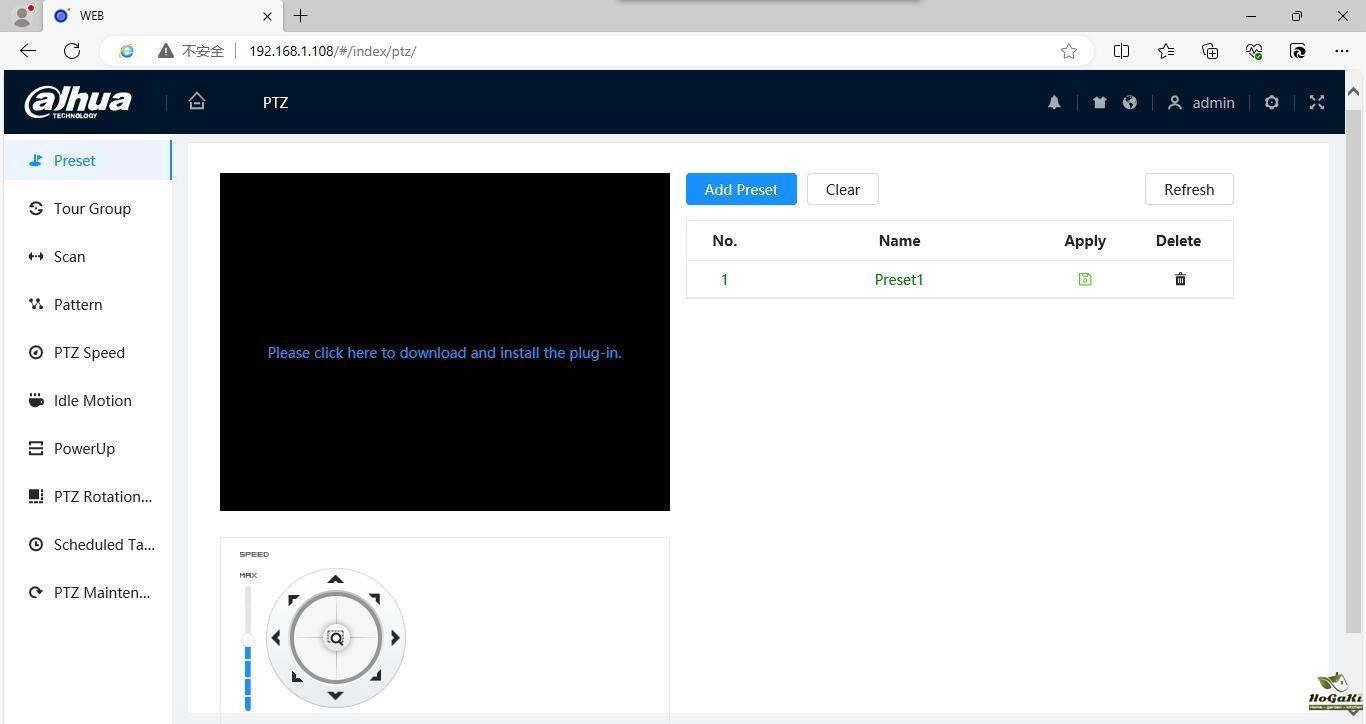
Task: Go to Idle Motion settings
Action: [x=92, y=400]
